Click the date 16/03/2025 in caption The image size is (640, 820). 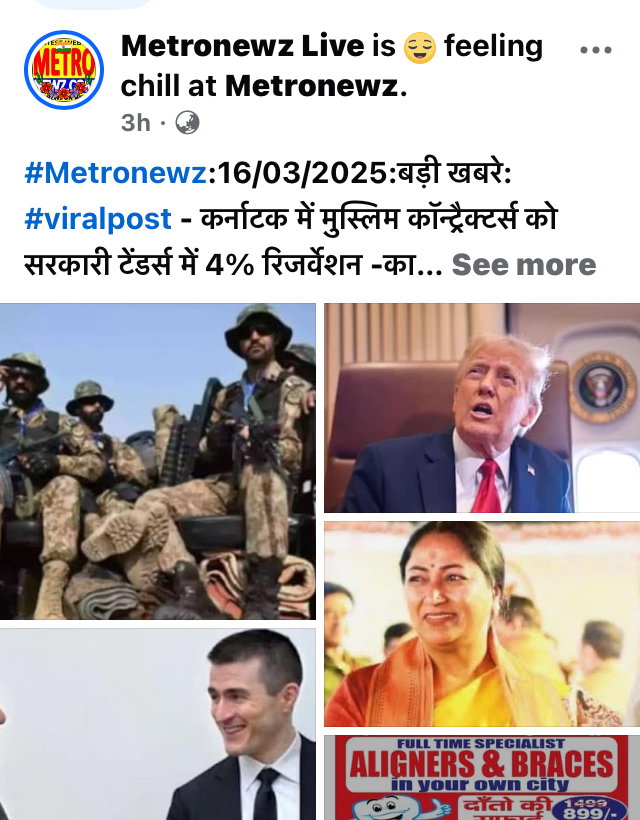(301, 173)
